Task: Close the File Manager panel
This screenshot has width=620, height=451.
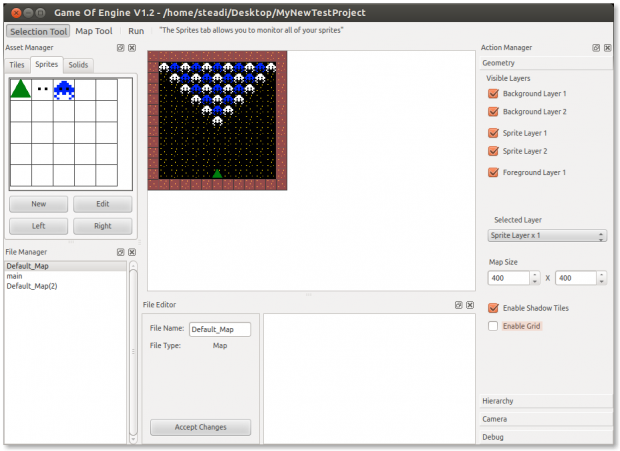Action: pos(132,252)
